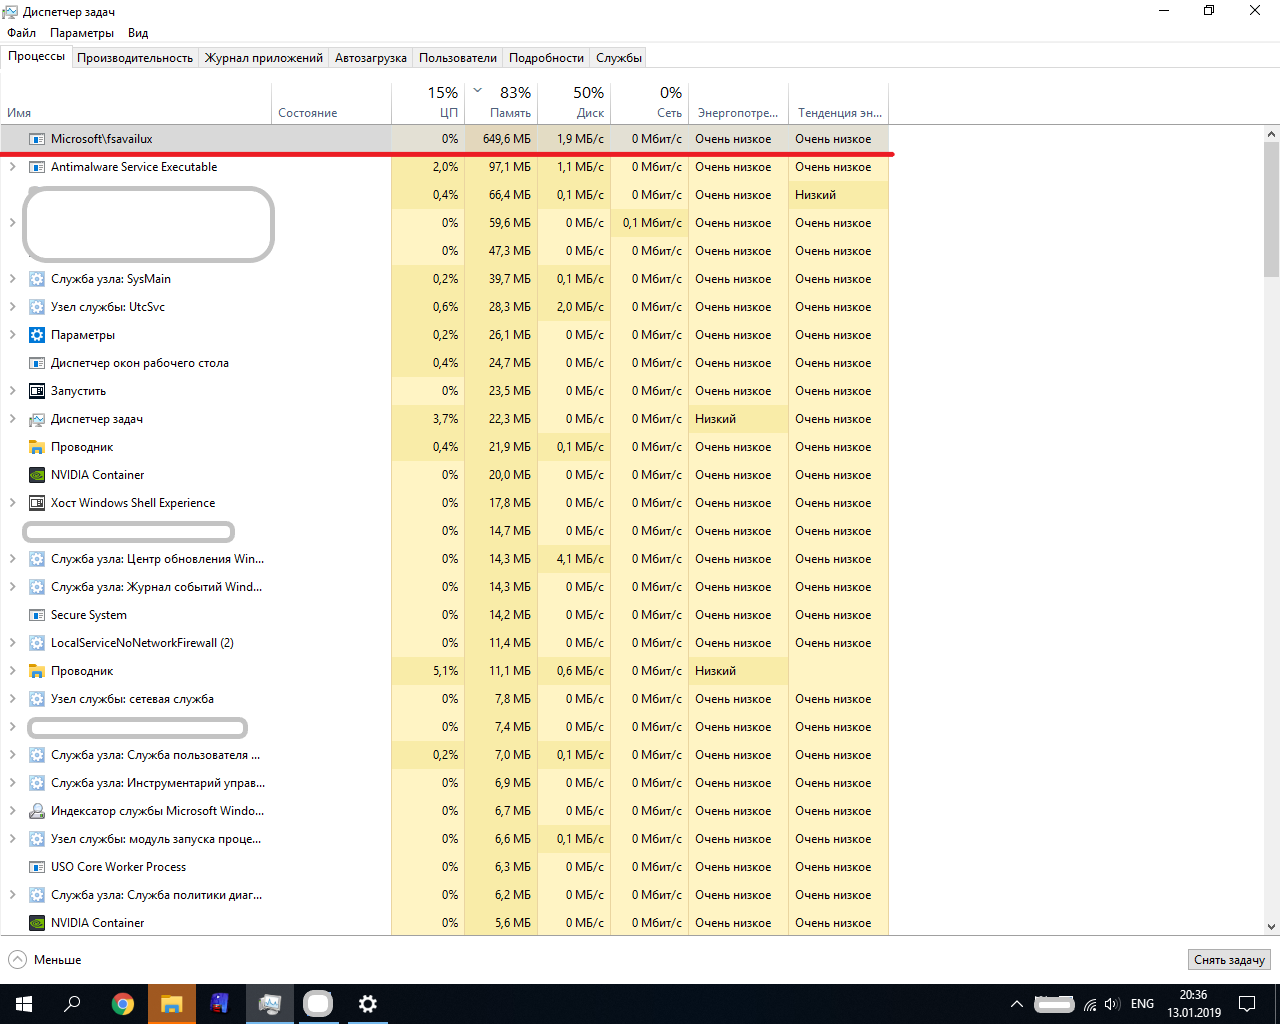Show hidden system tray icons
This screenshot has width=1280, height=1024.
pyautogui.click(x=1017, y=1004)
